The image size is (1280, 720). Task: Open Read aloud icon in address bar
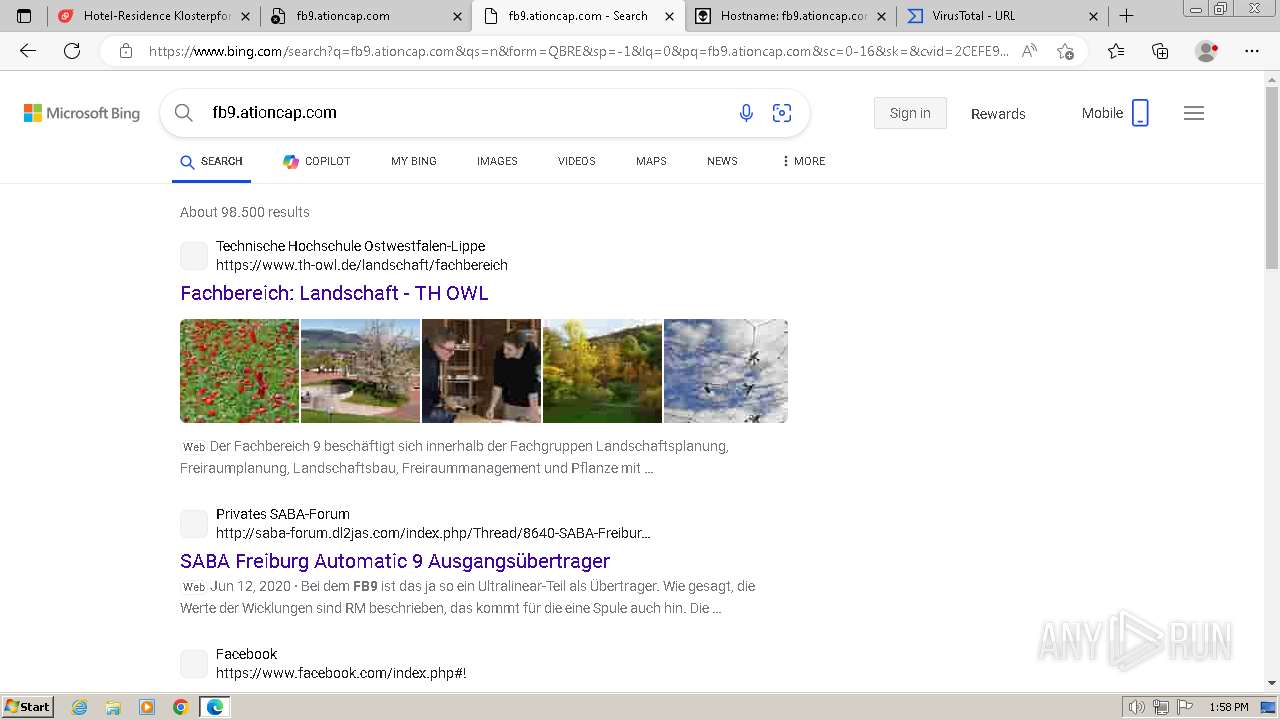click(1029, 51)
